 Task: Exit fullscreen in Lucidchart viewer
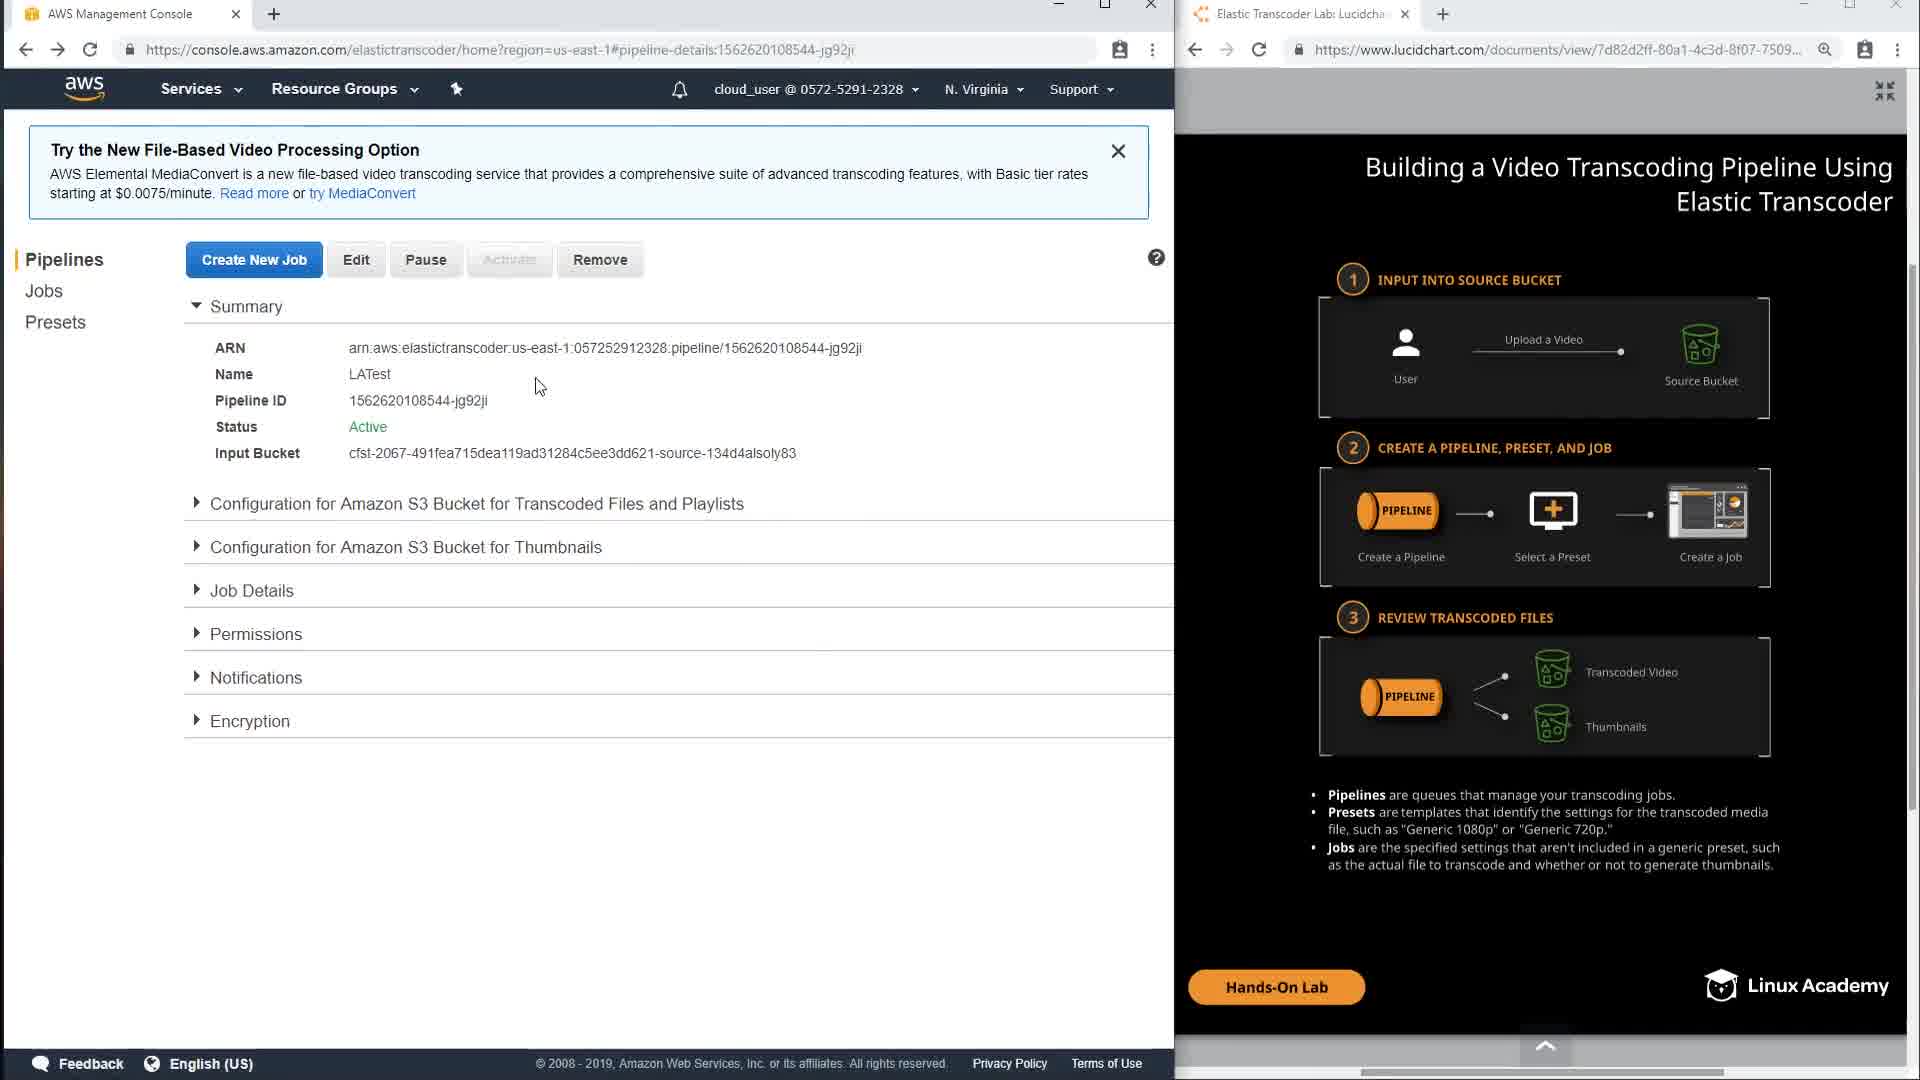pos(1884,92)
